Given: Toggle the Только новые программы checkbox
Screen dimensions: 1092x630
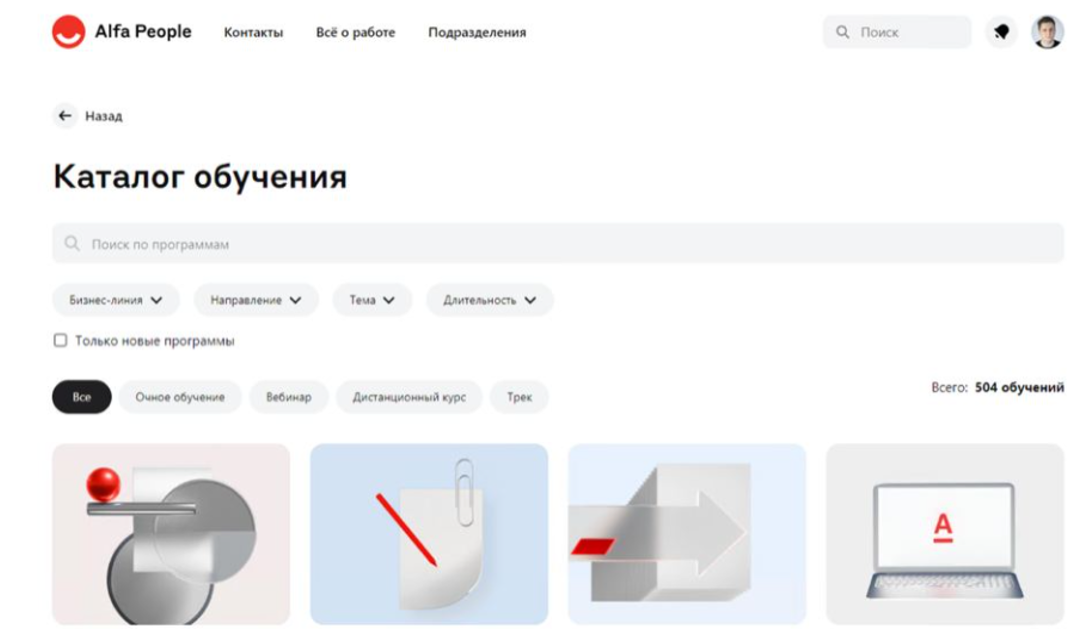Looking at the screenshot, I should click(x=61, y=340).
